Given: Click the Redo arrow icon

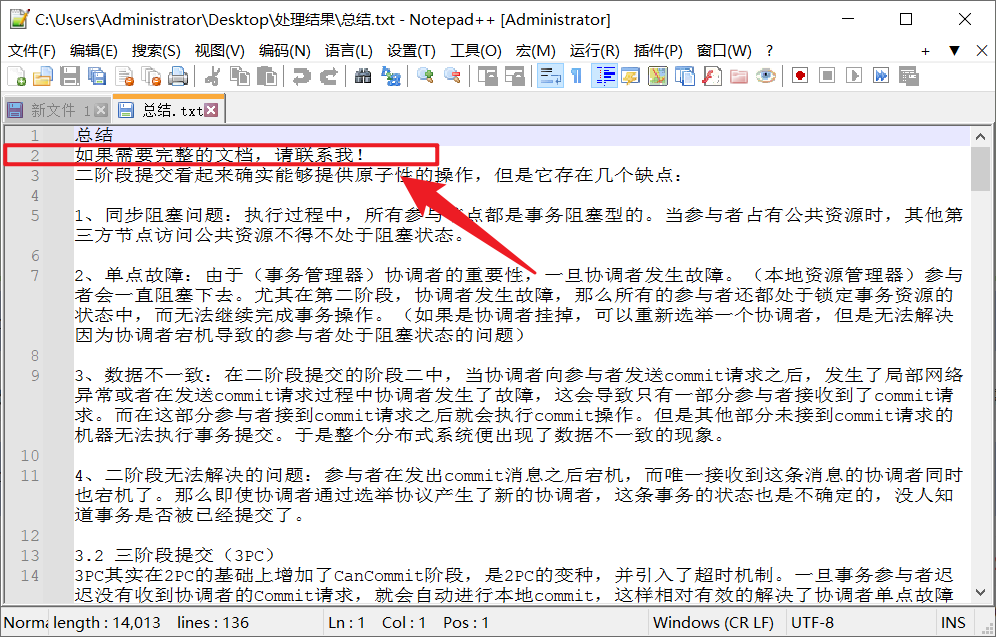Looking at the screenshot, I should (328, 76).
